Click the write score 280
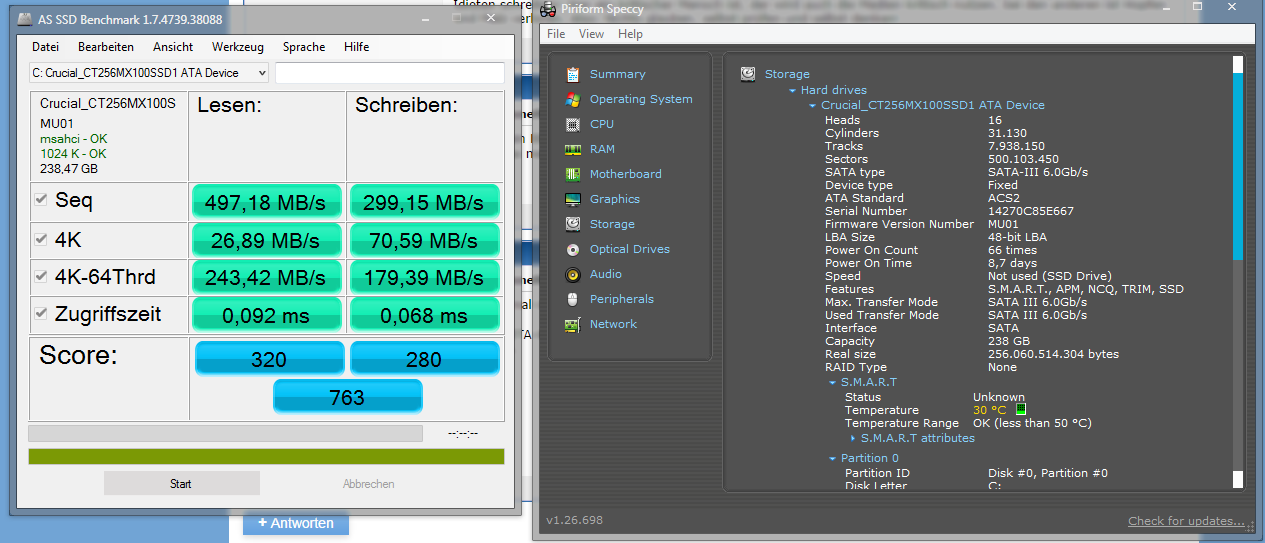 click(424, 359)
